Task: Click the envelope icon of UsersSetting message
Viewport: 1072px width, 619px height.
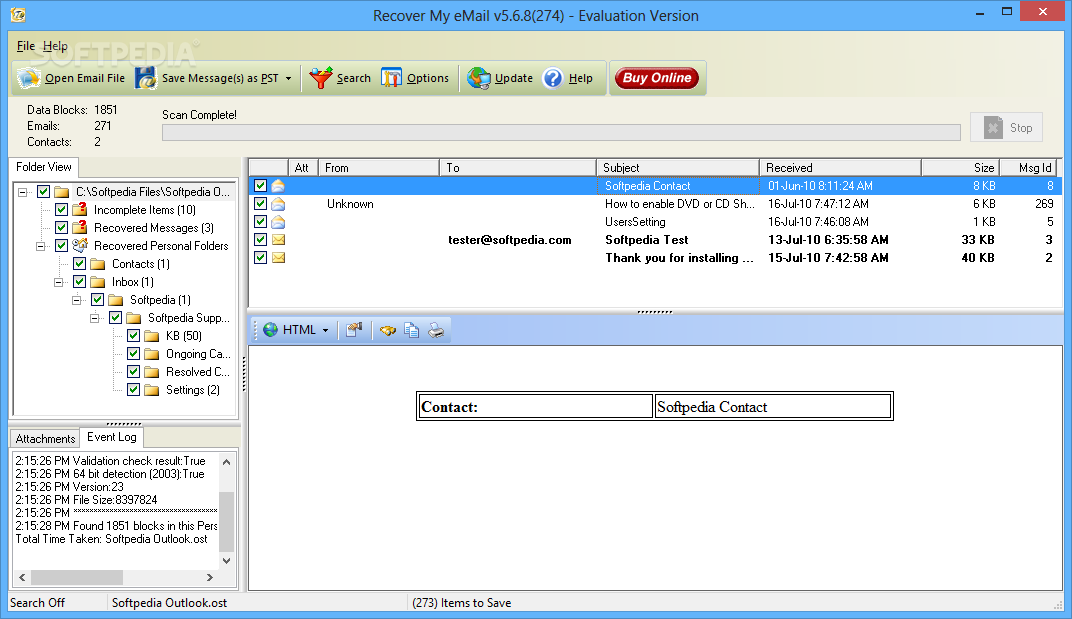Action: 278,222
